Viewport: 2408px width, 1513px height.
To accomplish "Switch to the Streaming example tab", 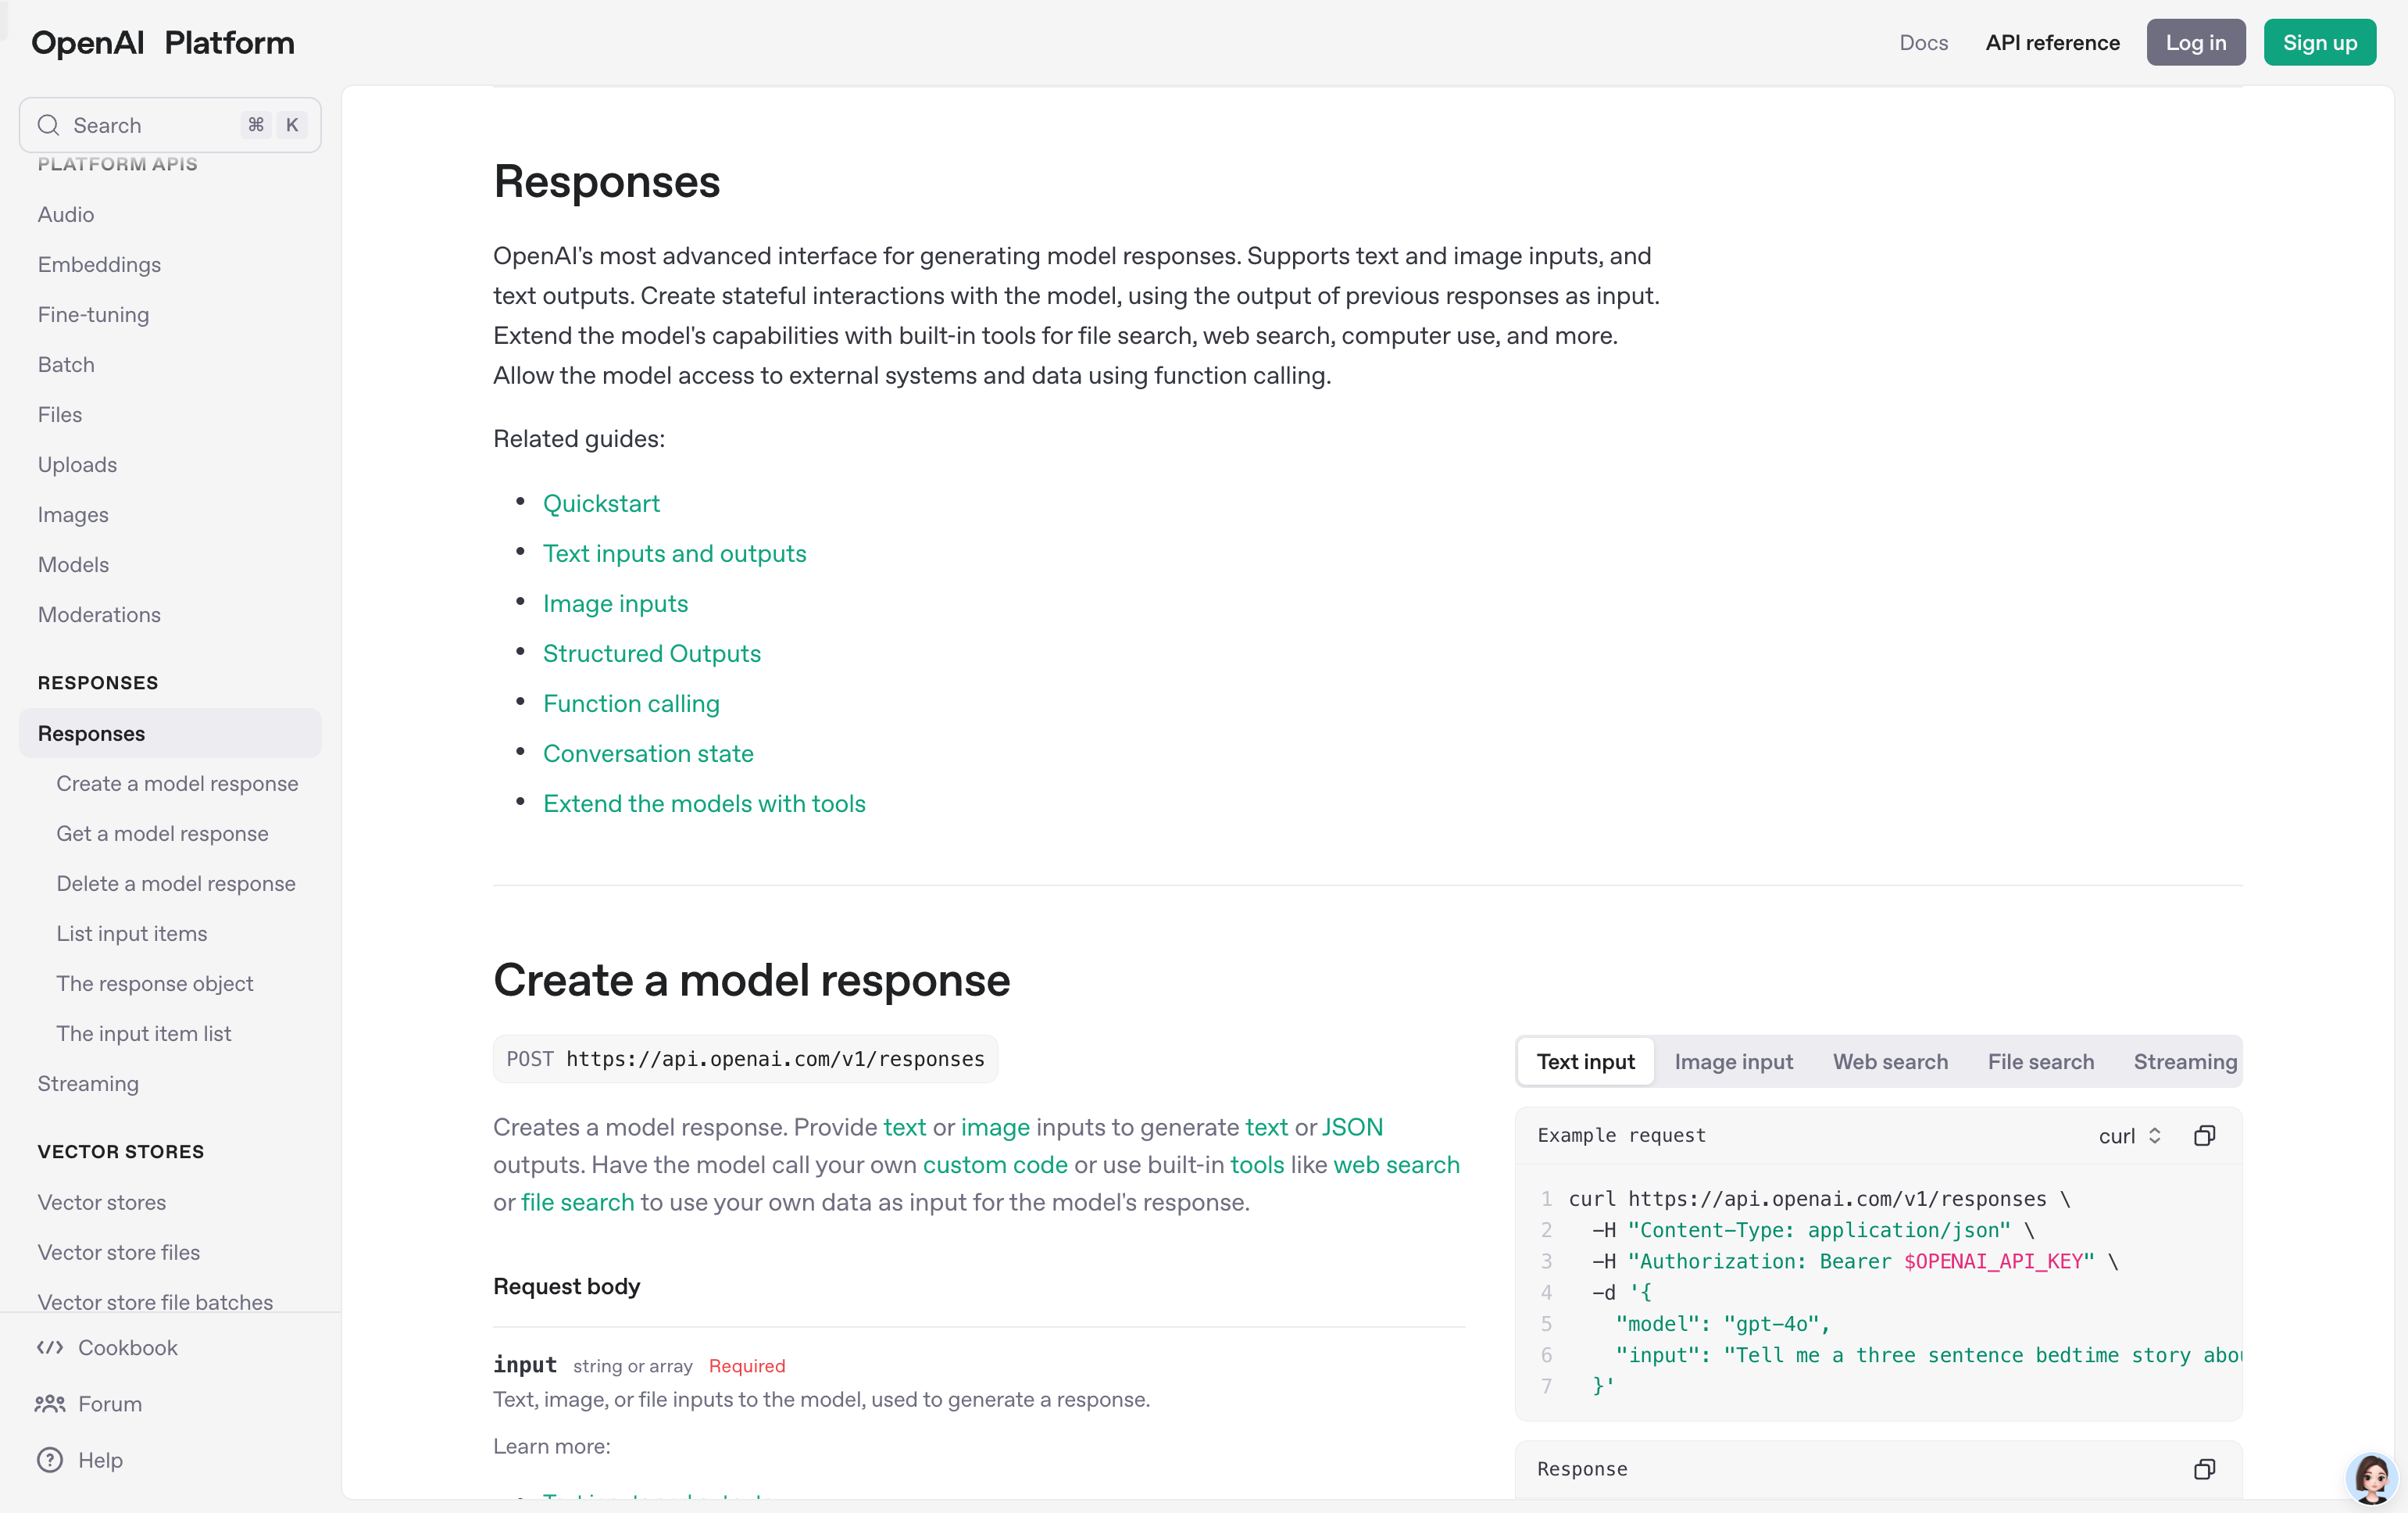I will 2185,1061.
